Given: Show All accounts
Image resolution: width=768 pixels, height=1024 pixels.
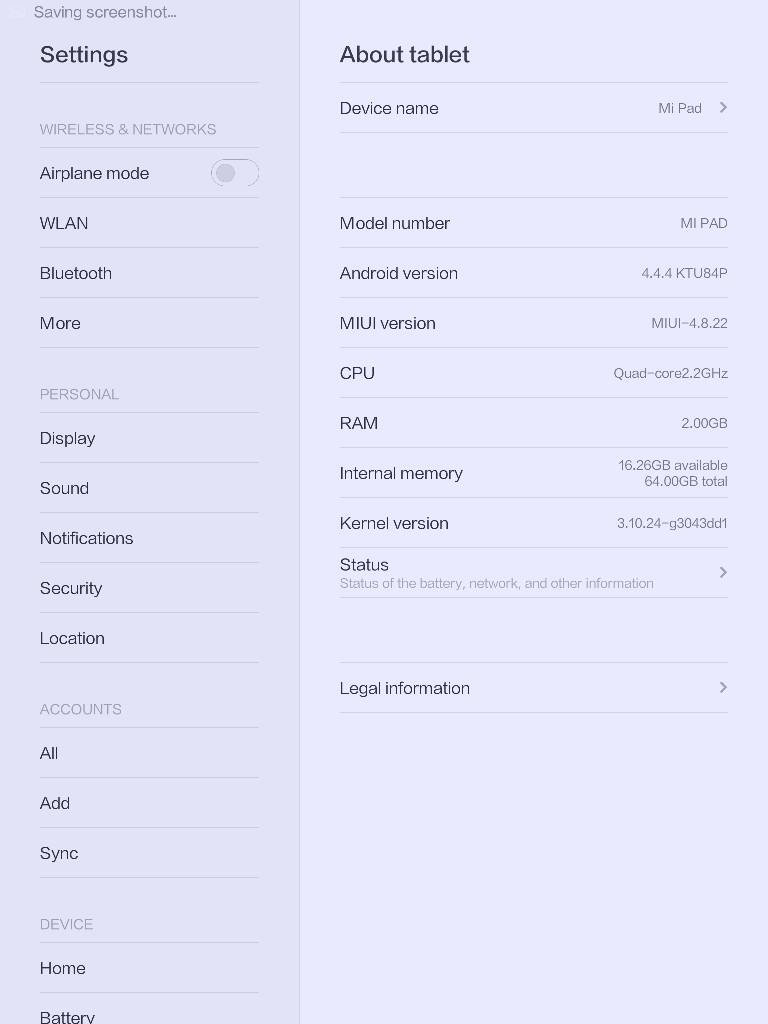Looking at the screenshot, I should pyautogui.click(x=149, y=753).
